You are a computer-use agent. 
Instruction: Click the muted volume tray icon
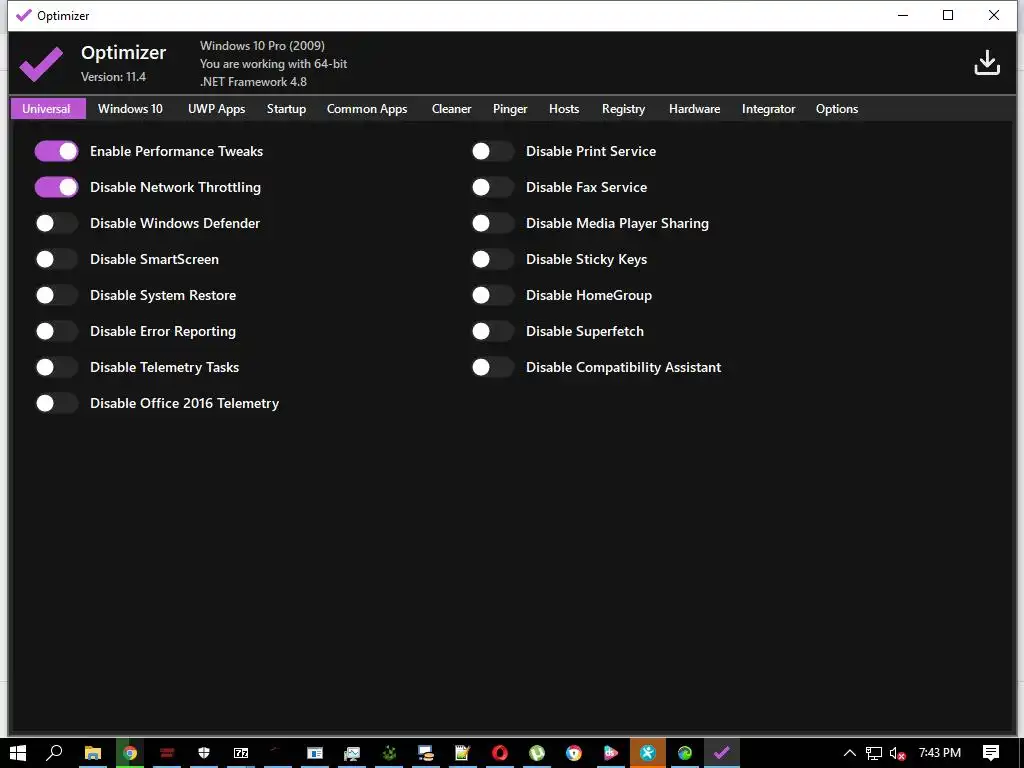pos(897,753)
